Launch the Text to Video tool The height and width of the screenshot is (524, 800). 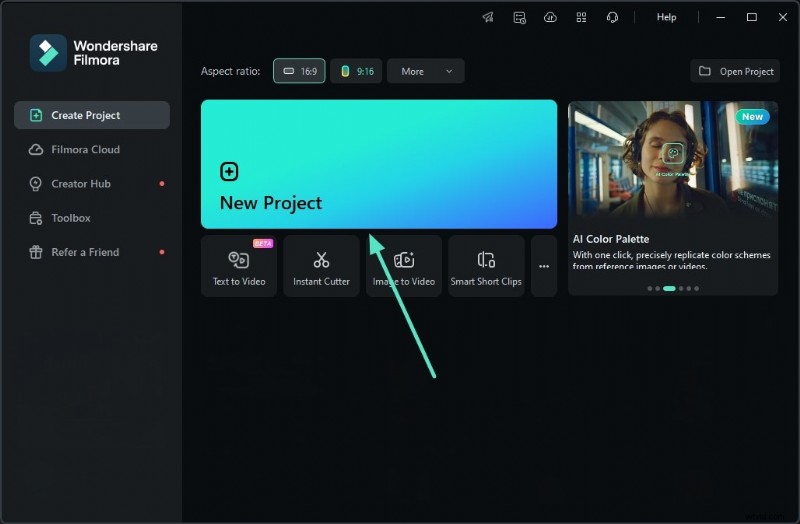coord(239,267)
